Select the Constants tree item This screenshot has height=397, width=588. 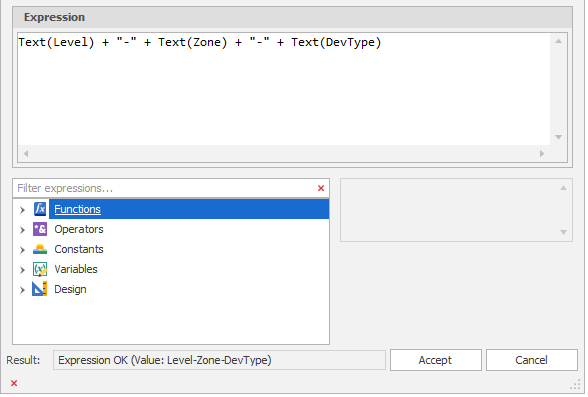(79, 250)
